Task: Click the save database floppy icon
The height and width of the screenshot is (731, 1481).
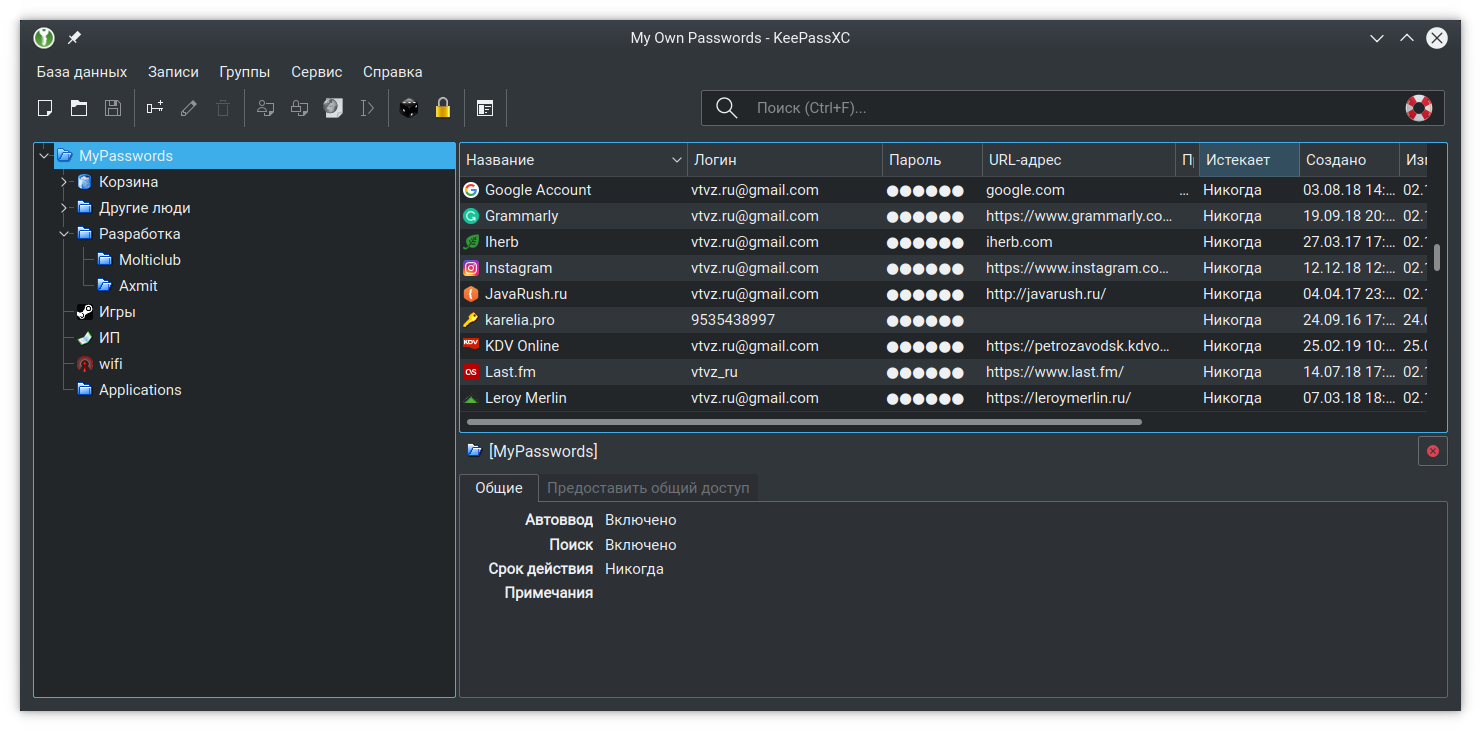Action: 113,108
